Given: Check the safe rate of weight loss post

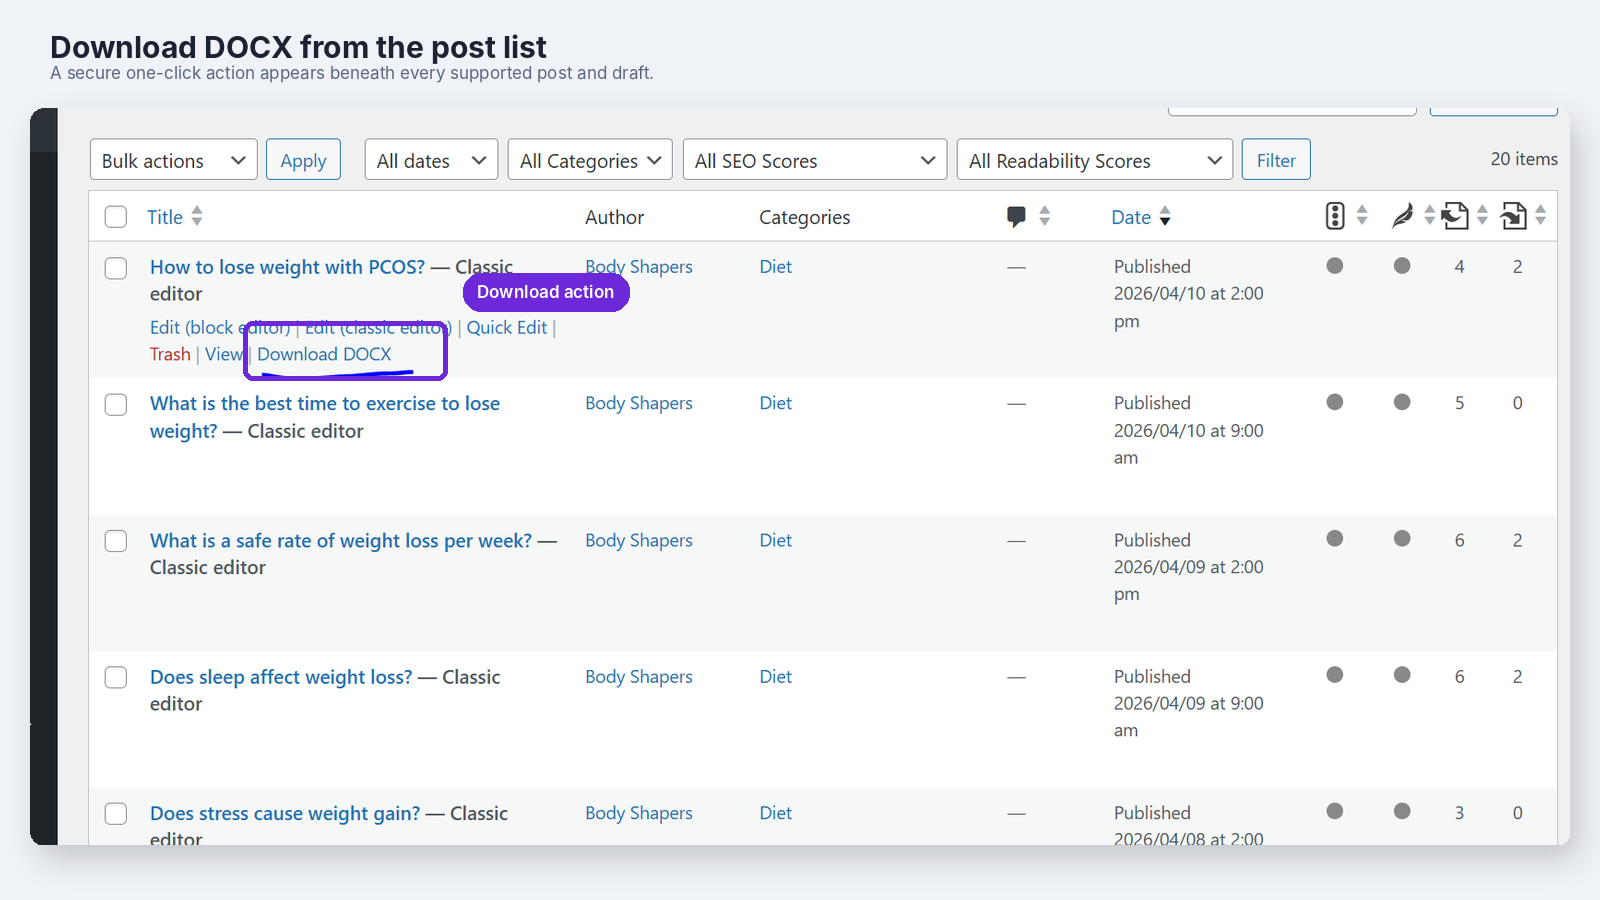Looking at the screenshot, I should pos(116,541).
